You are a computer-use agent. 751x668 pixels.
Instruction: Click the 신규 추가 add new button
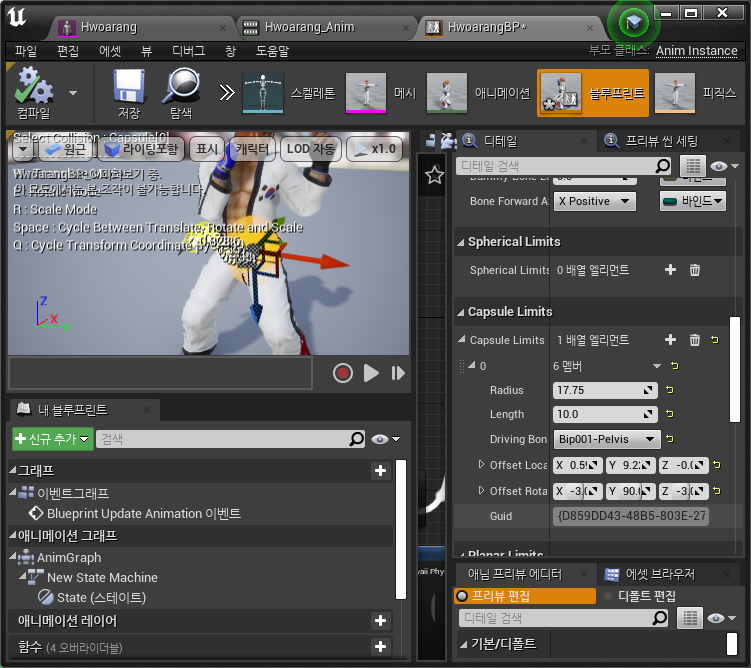point(52,439)
